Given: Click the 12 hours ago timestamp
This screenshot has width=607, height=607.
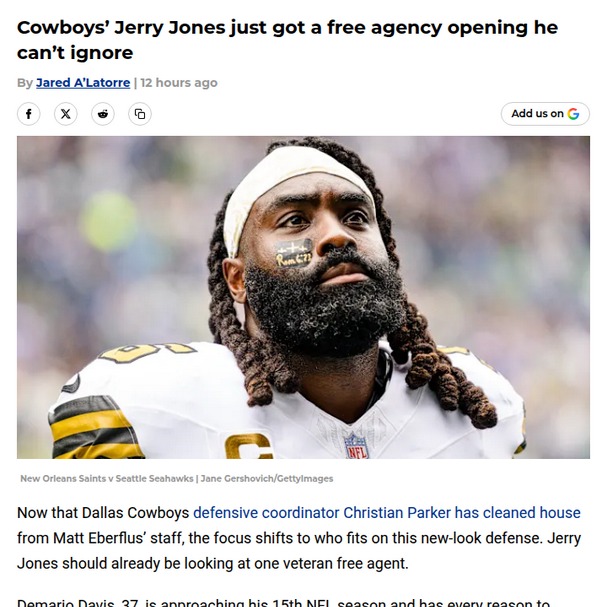Looking at the screenshot, I should pos(179,82).
